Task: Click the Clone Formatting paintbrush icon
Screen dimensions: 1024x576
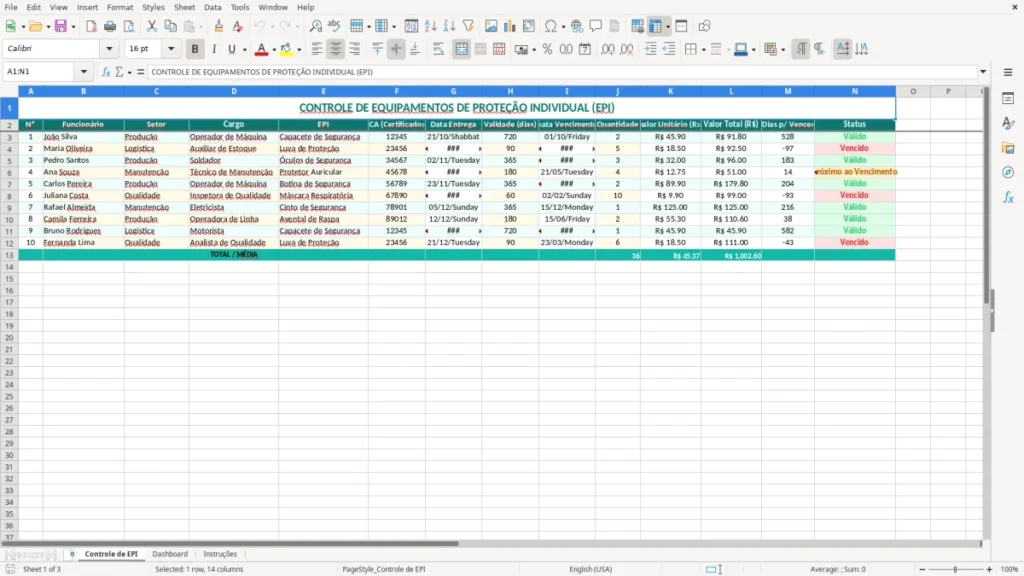Action: pos(219,26)
